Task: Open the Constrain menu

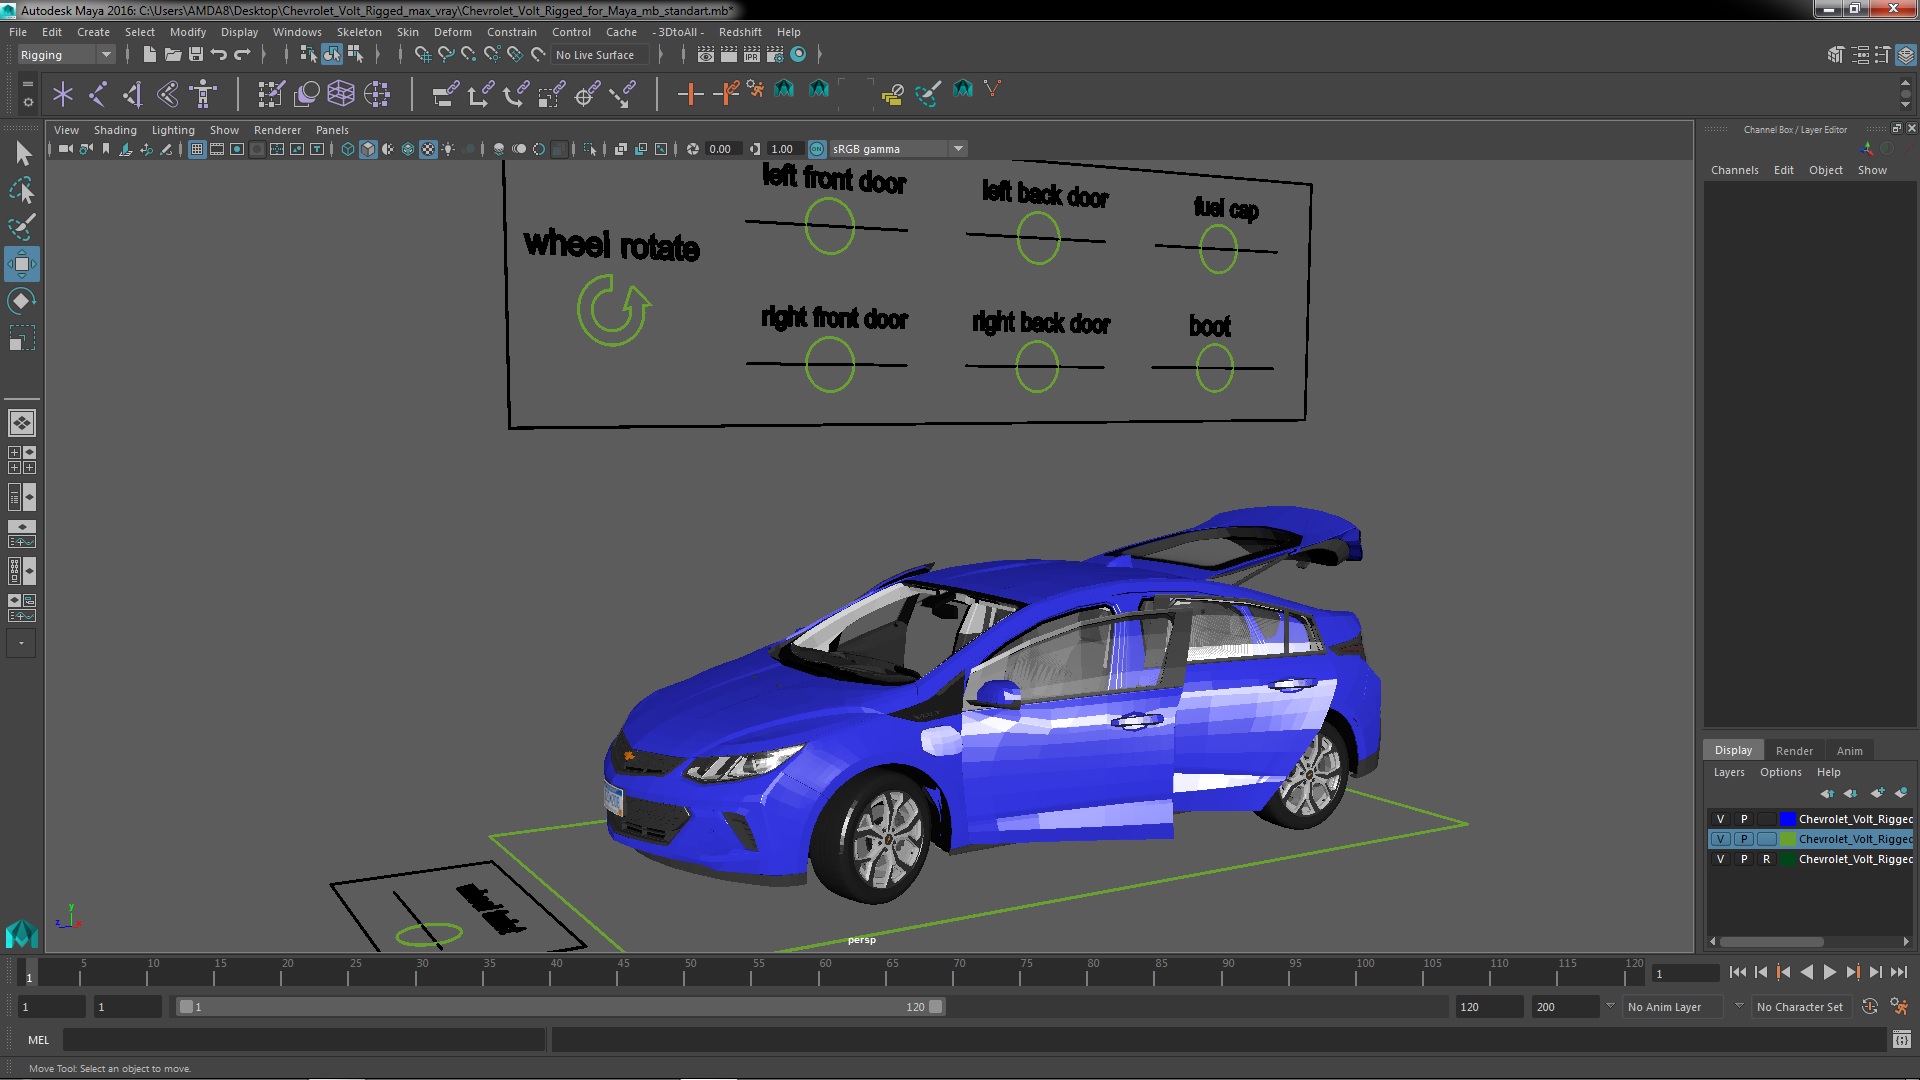Action: (x=511, y=32)
